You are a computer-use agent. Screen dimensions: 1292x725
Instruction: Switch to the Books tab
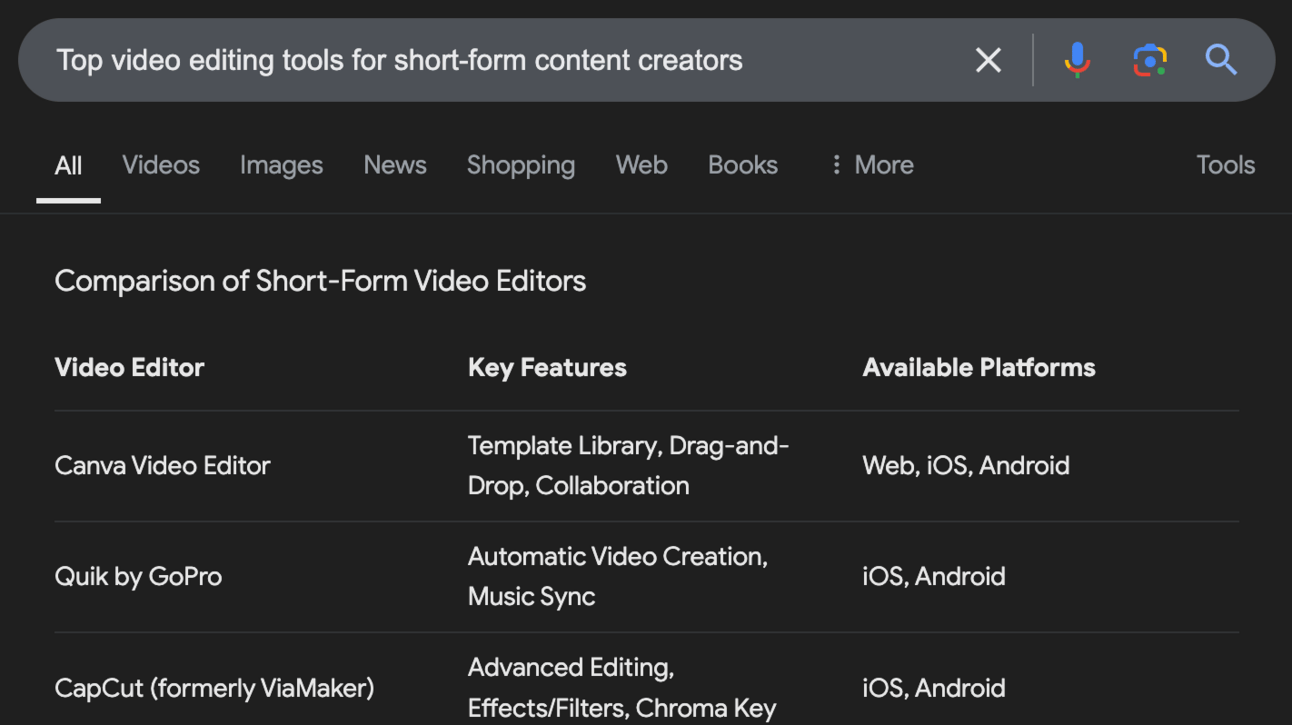743,165
